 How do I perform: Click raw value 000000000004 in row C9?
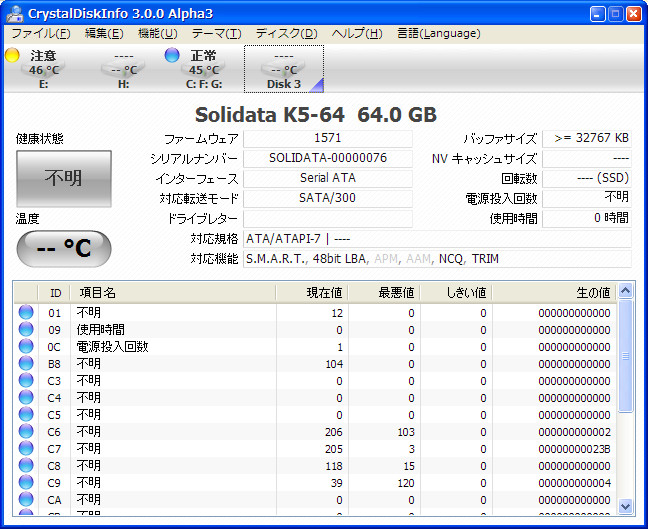coord(574,483)
